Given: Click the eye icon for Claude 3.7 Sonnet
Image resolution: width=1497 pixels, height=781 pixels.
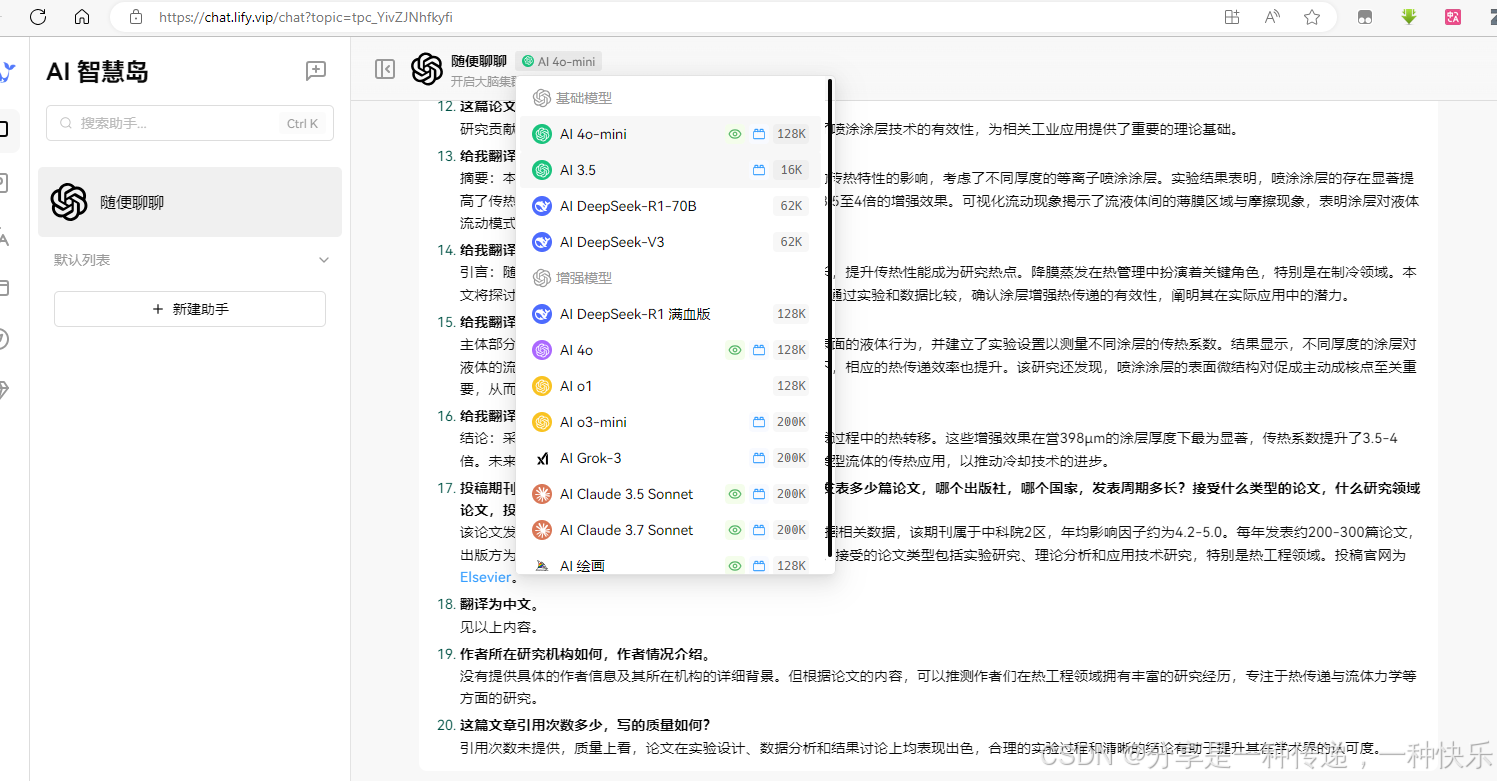Looking at the screenshot, I should [x=735, y=530].
